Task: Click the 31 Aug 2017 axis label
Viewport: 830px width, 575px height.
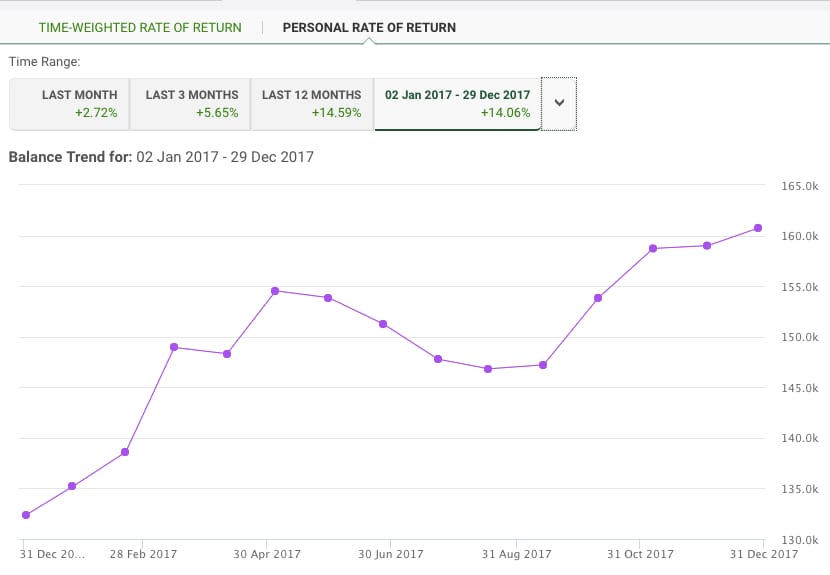Action: coord(517,554)
